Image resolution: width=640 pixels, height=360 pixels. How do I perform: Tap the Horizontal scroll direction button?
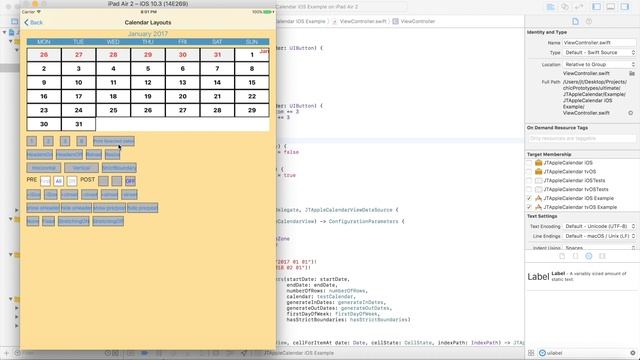(44, 168)
